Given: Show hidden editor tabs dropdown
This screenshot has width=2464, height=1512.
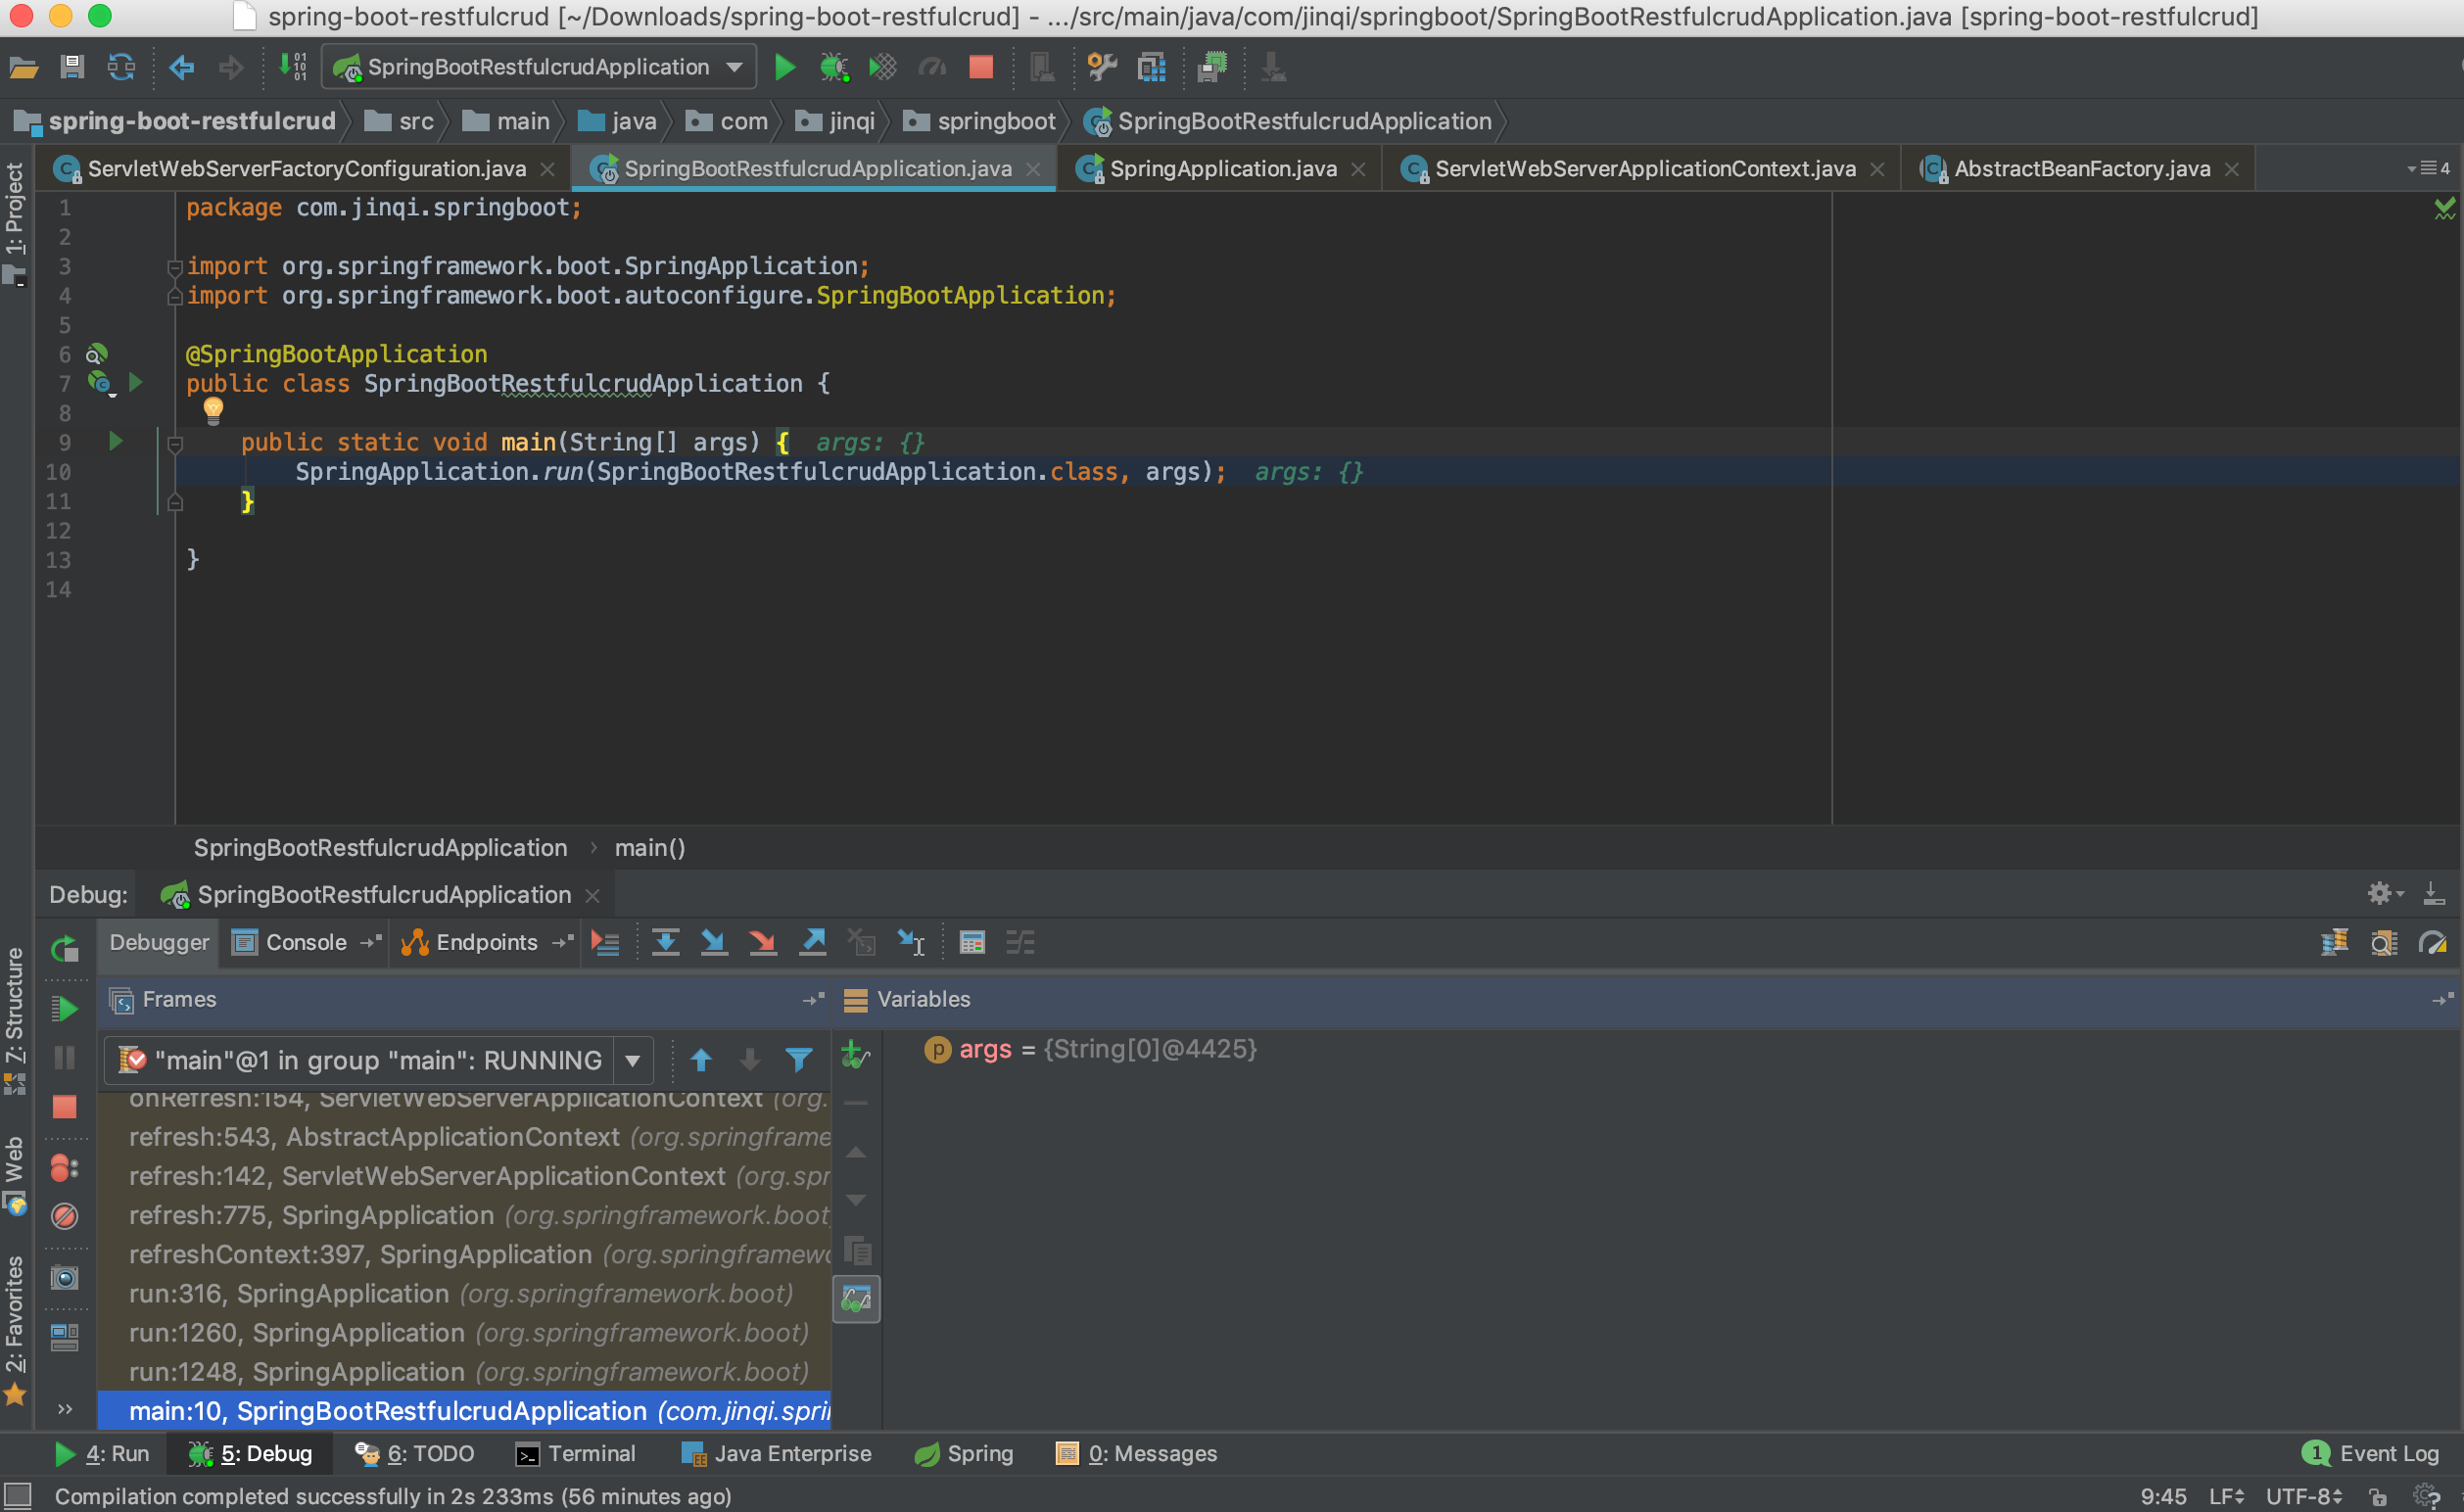Looking at the screenshot, I should (2428, 168).
